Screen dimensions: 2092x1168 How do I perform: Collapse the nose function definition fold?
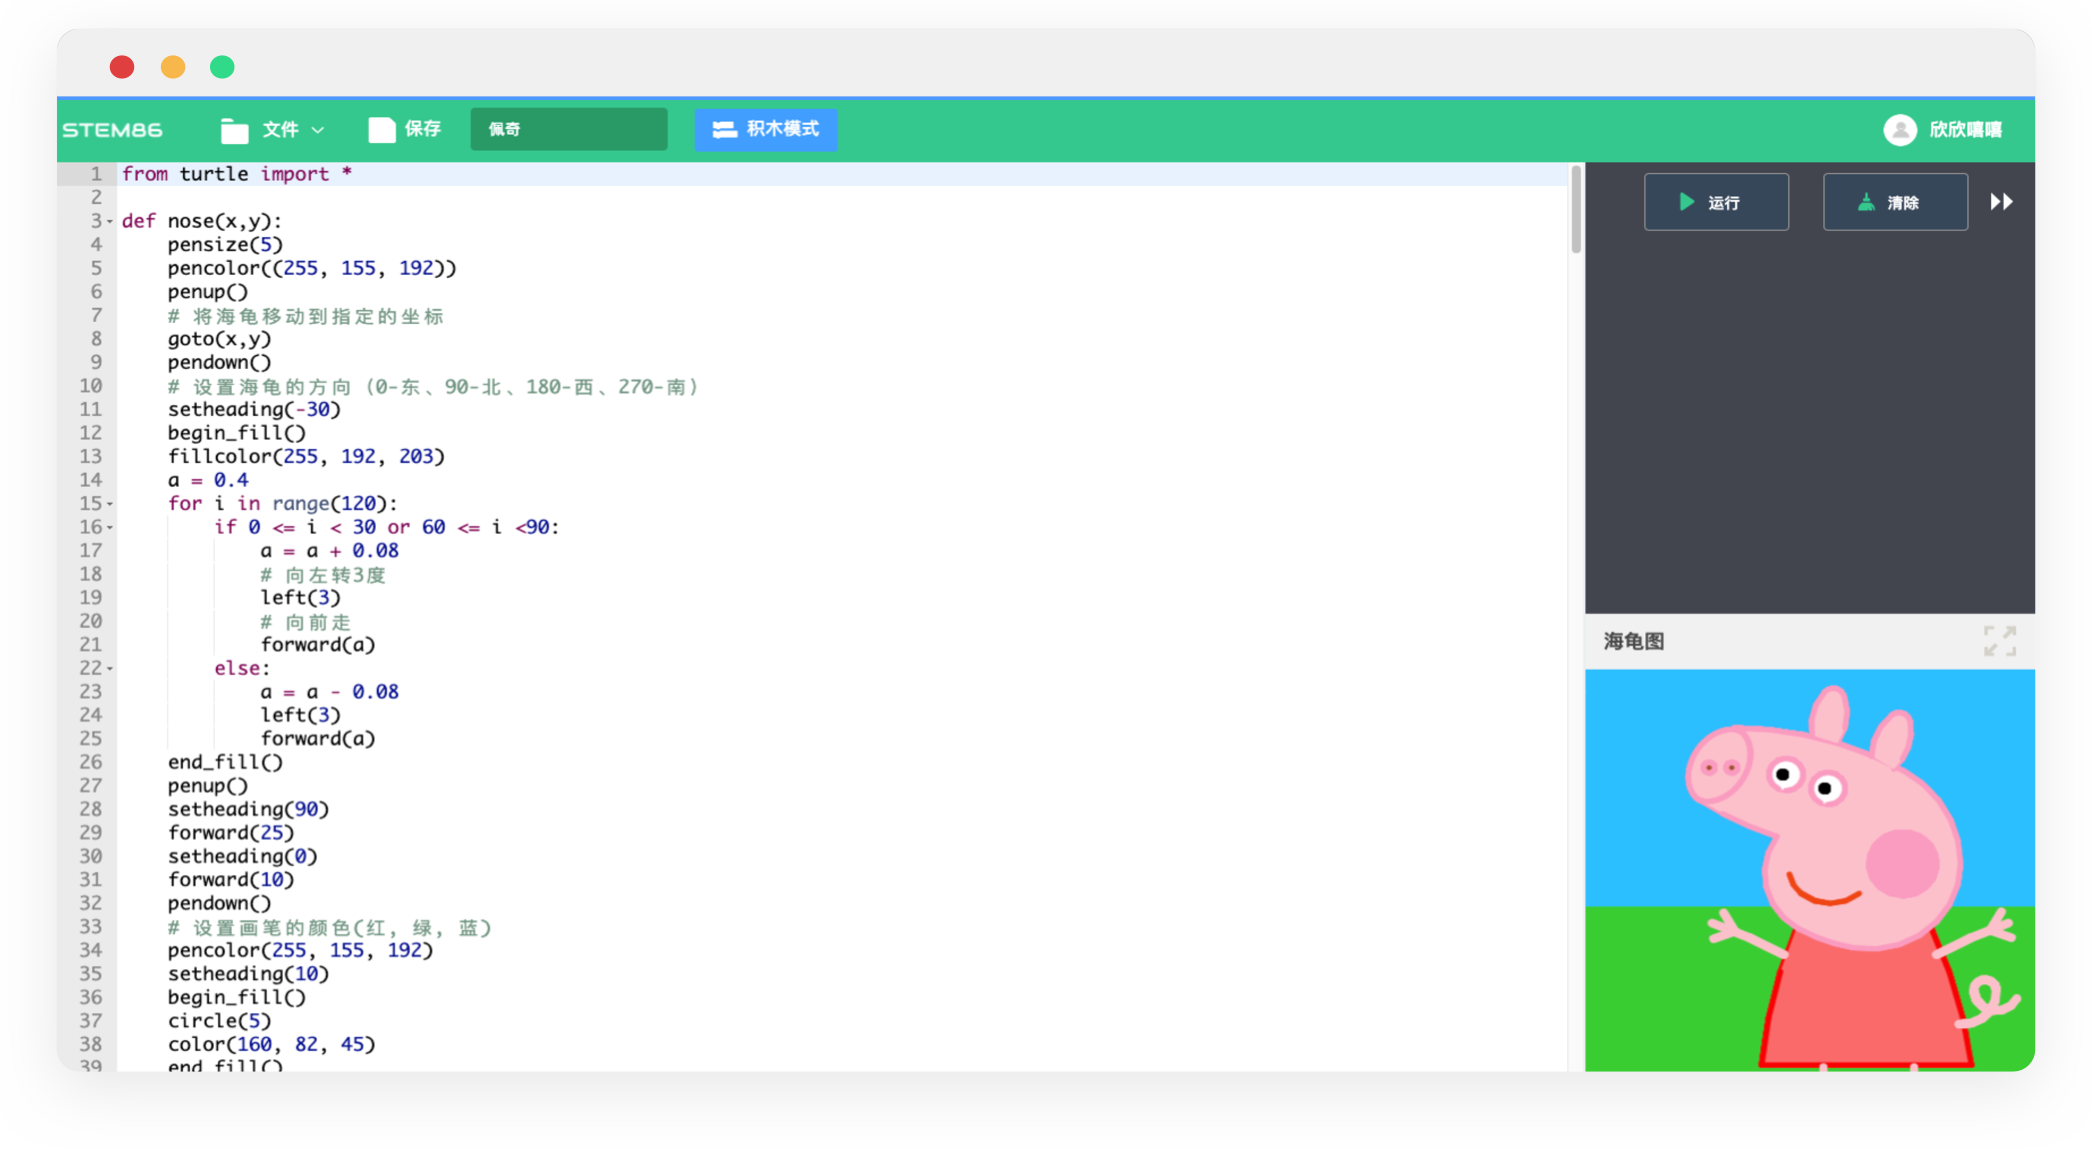pyautogui.click(x=110, y=221)
